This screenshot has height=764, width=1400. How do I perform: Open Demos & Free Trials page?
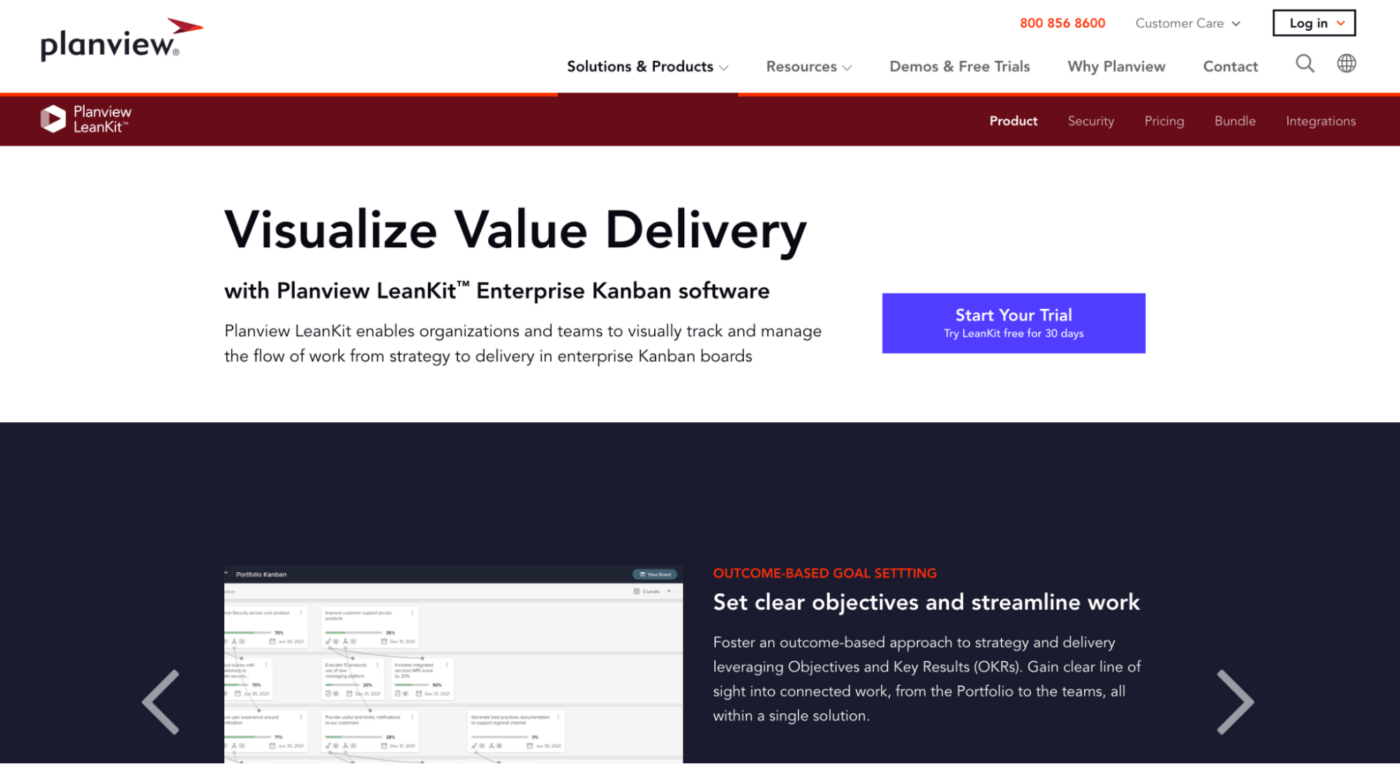[x=960, y=67]
